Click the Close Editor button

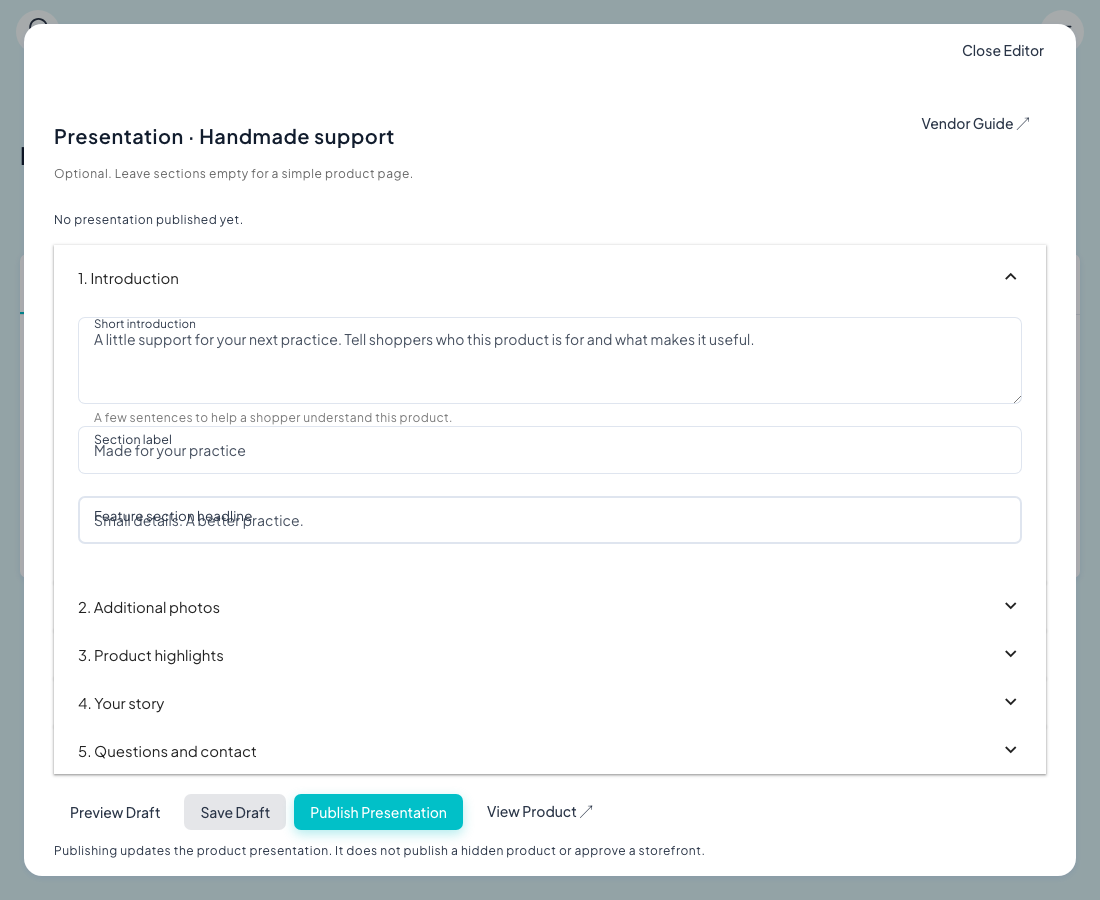coord(1002,51)
